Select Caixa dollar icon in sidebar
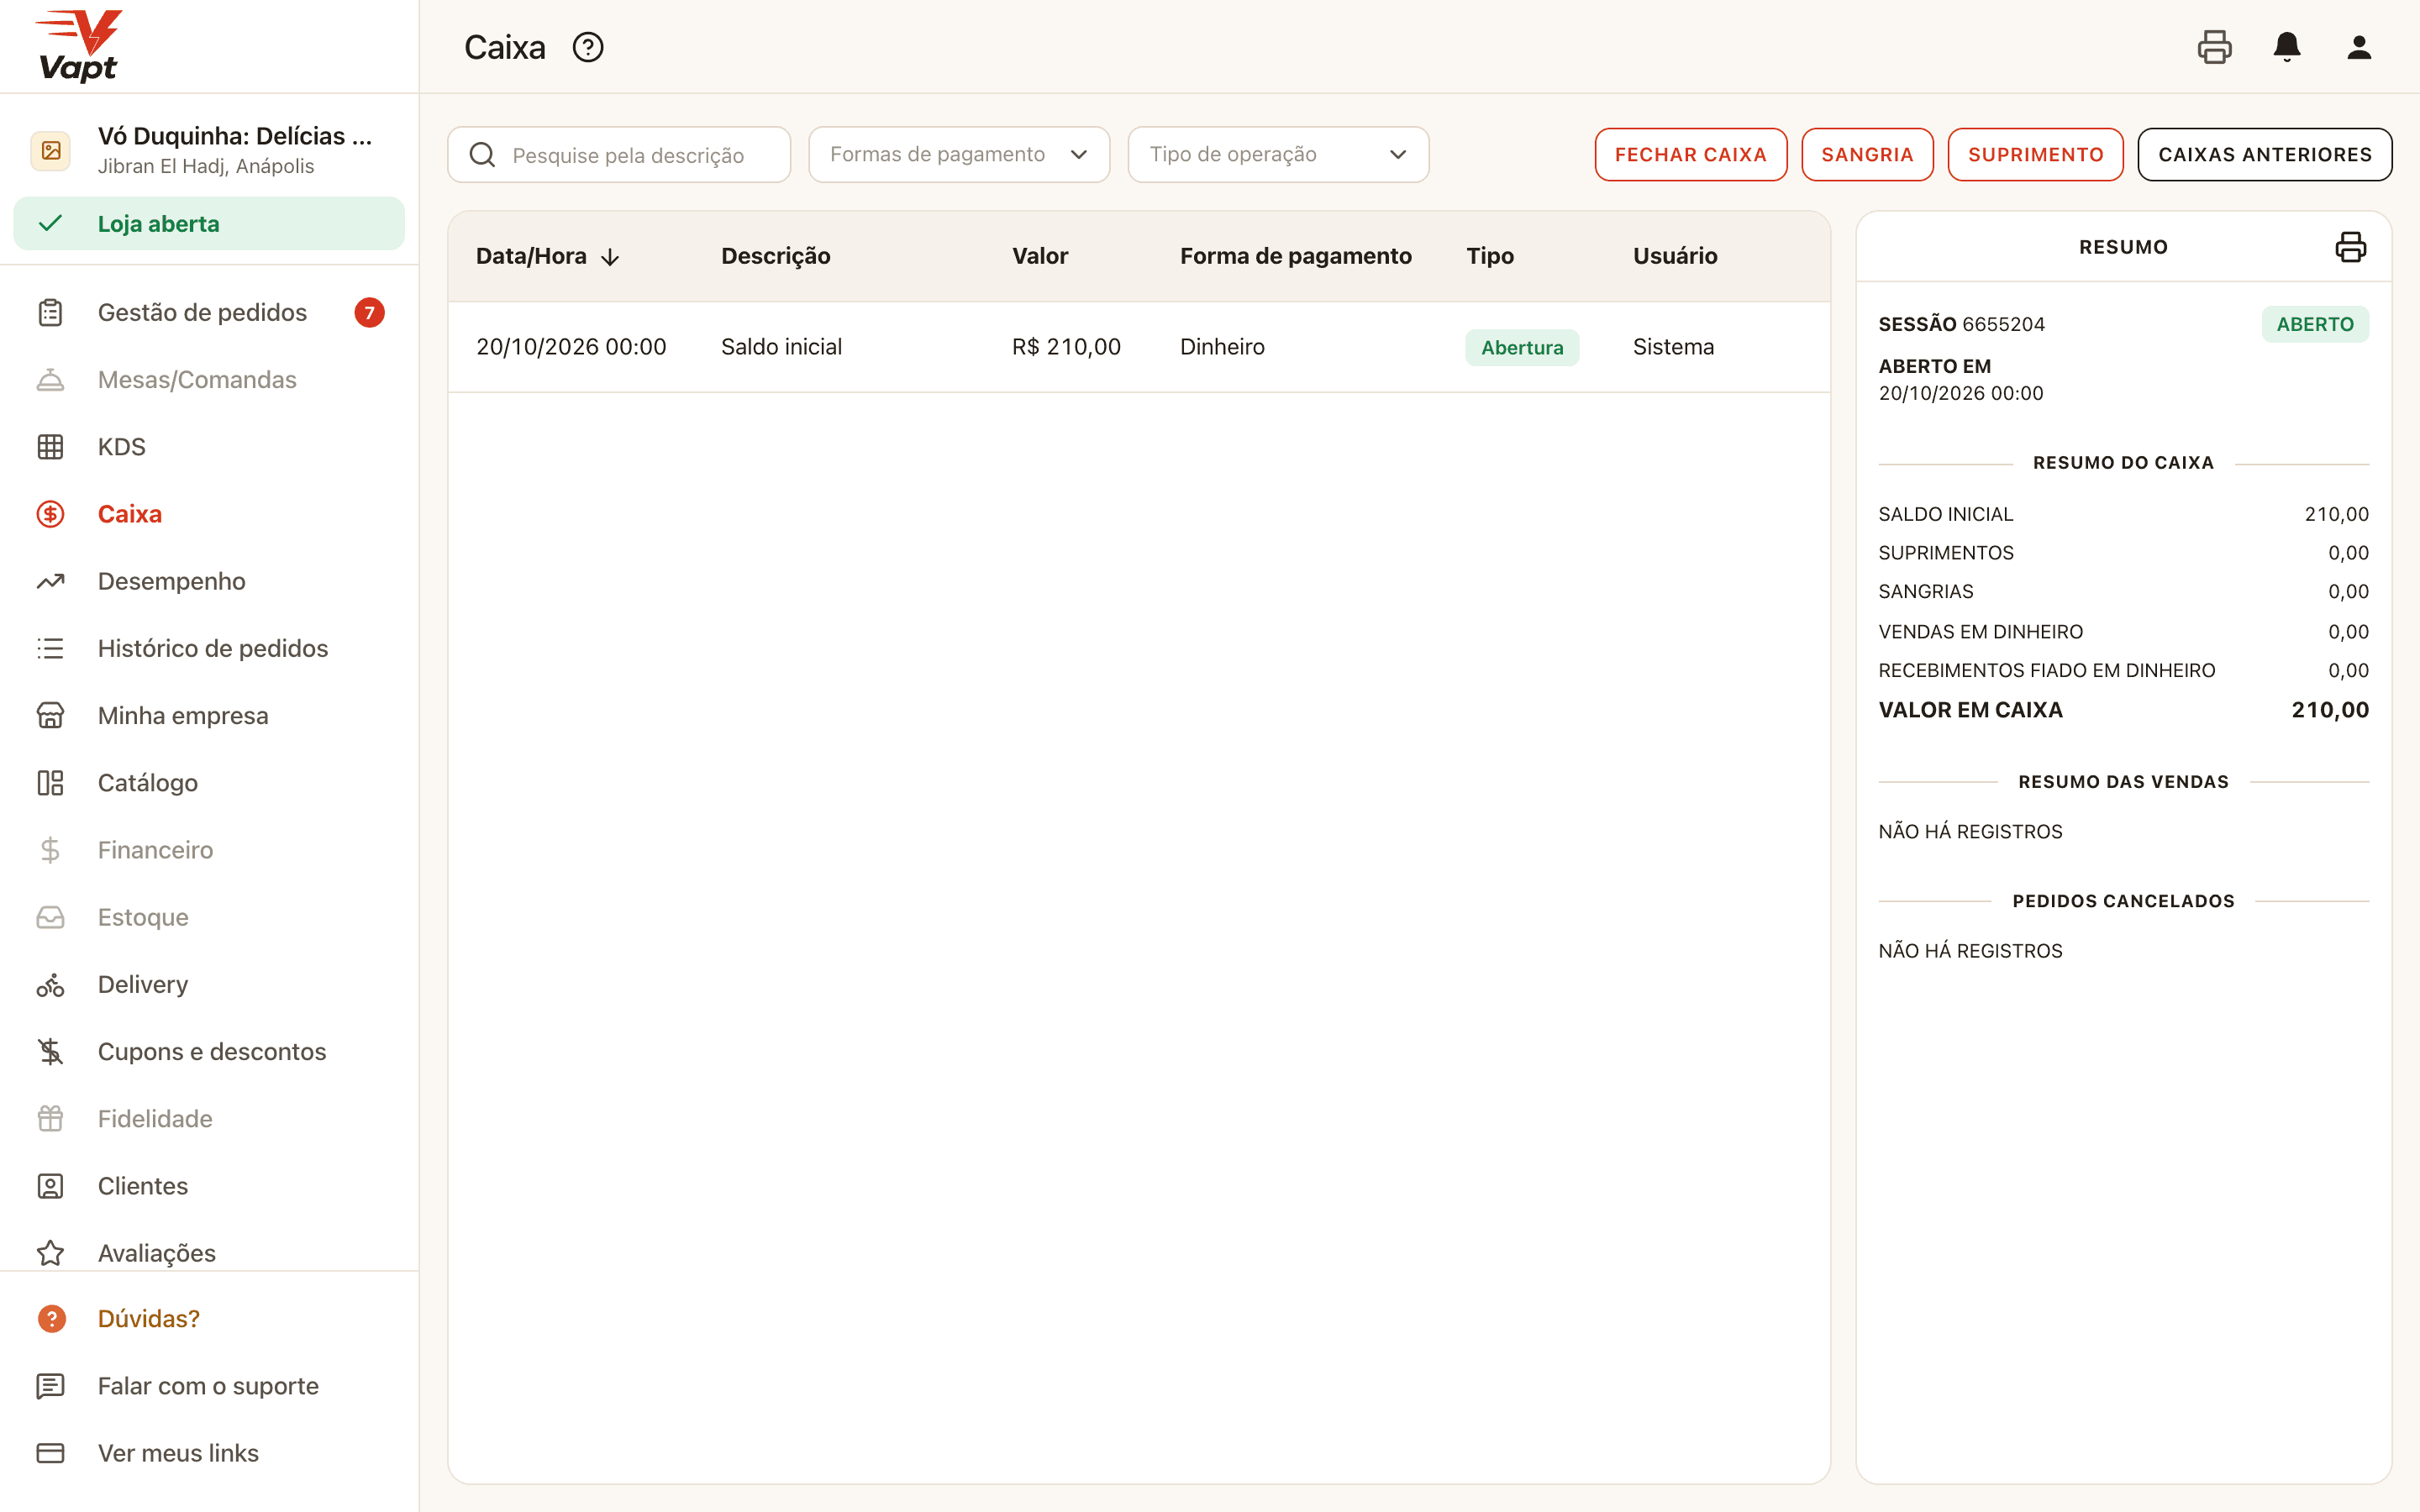The width and height of the screenshot is (2420, 1512). (50, 513)
